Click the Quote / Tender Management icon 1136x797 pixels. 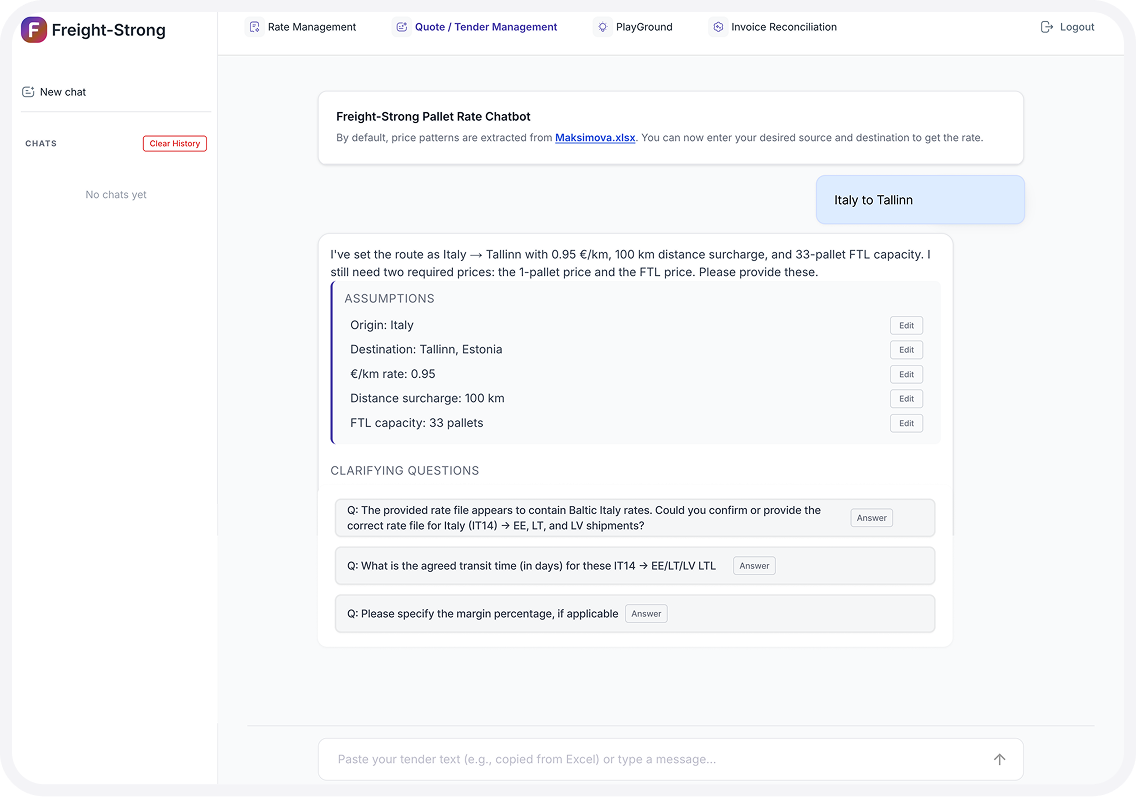[x=402, y=27]
